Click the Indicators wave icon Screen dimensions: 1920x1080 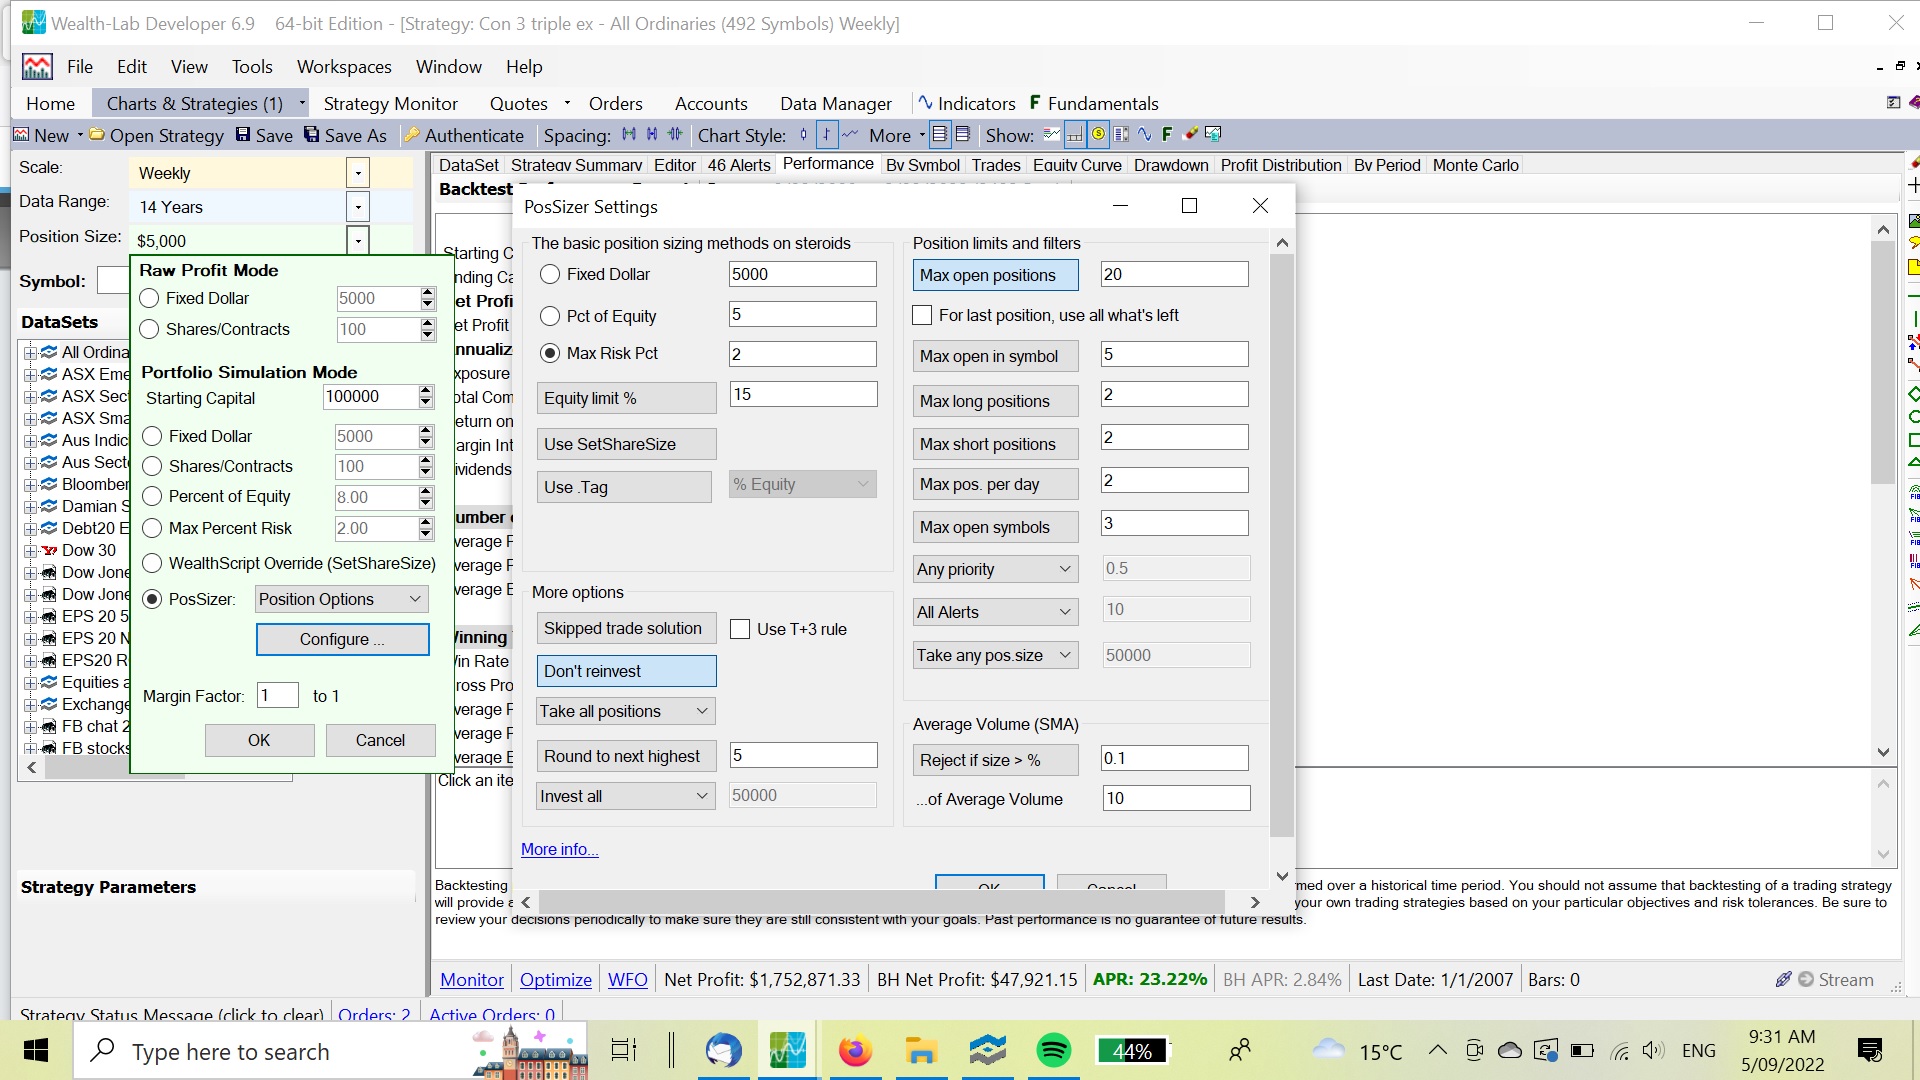(925, 102)
